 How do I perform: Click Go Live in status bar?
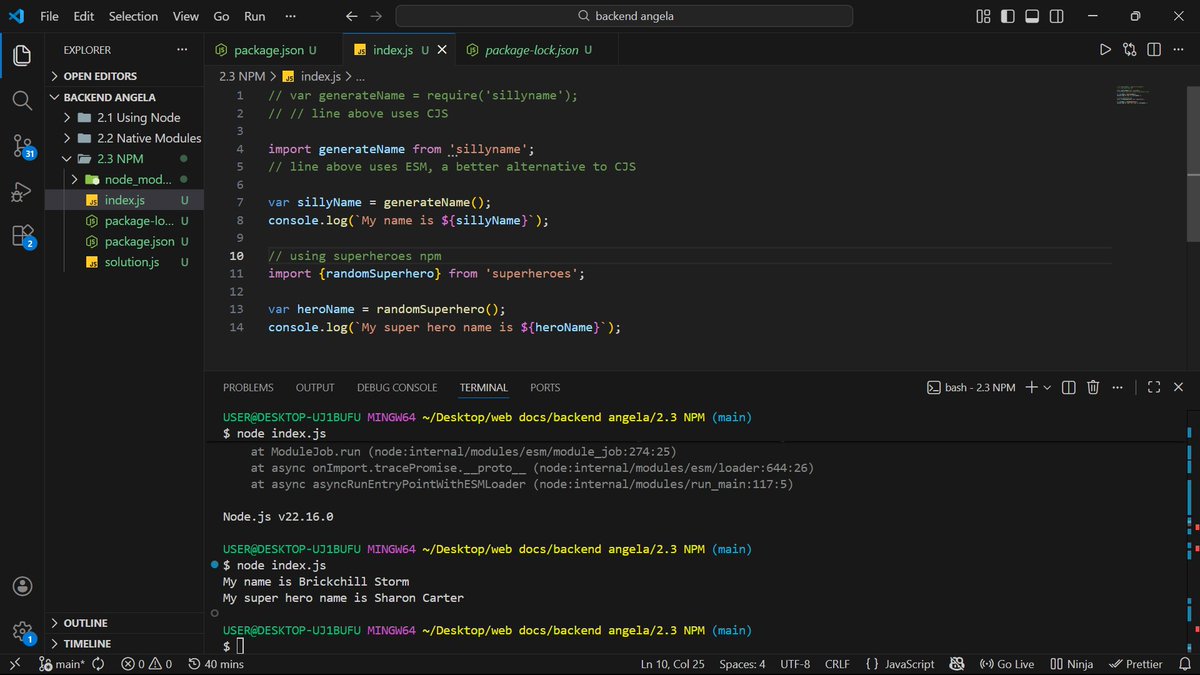pos(1006,664)
